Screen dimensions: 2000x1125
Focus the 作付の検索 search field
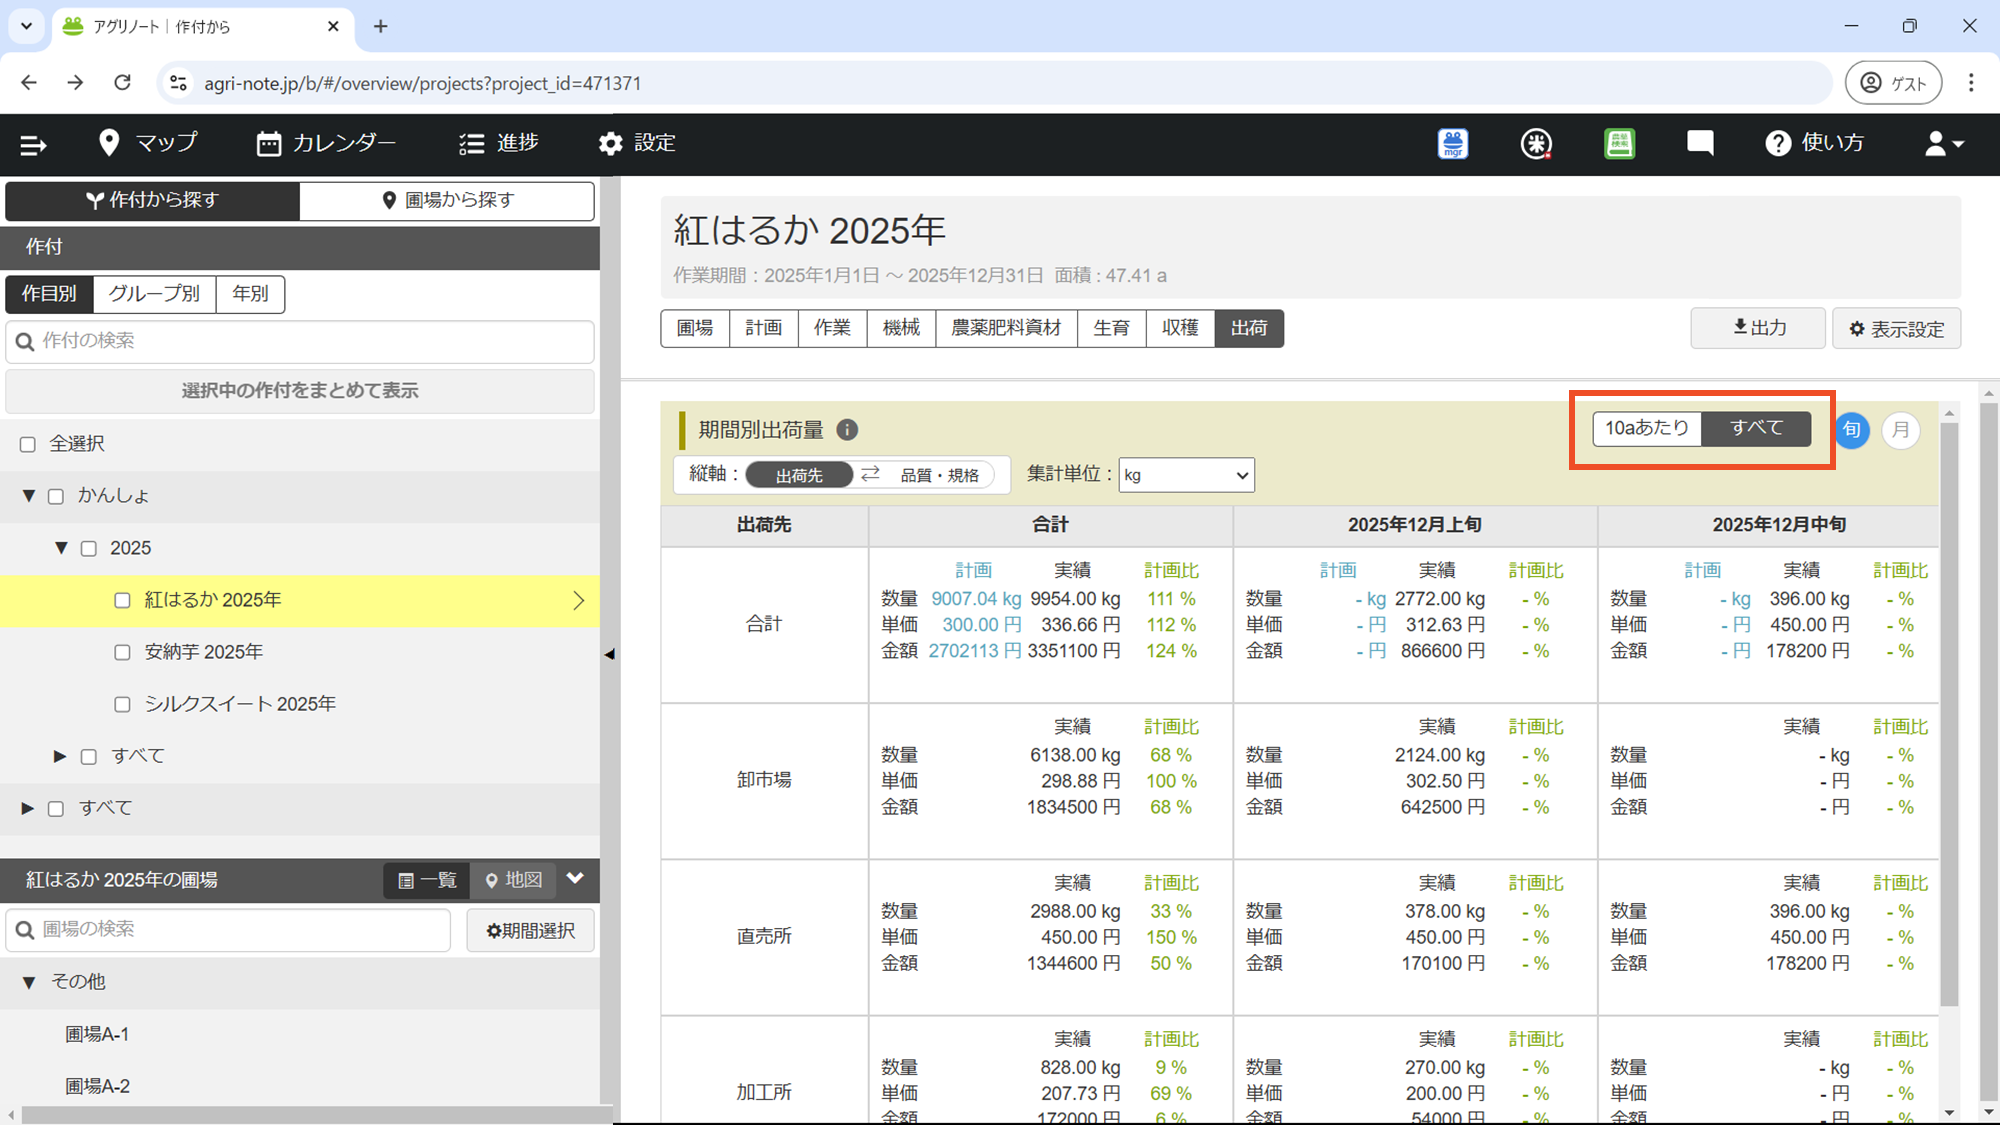point(300,341)
